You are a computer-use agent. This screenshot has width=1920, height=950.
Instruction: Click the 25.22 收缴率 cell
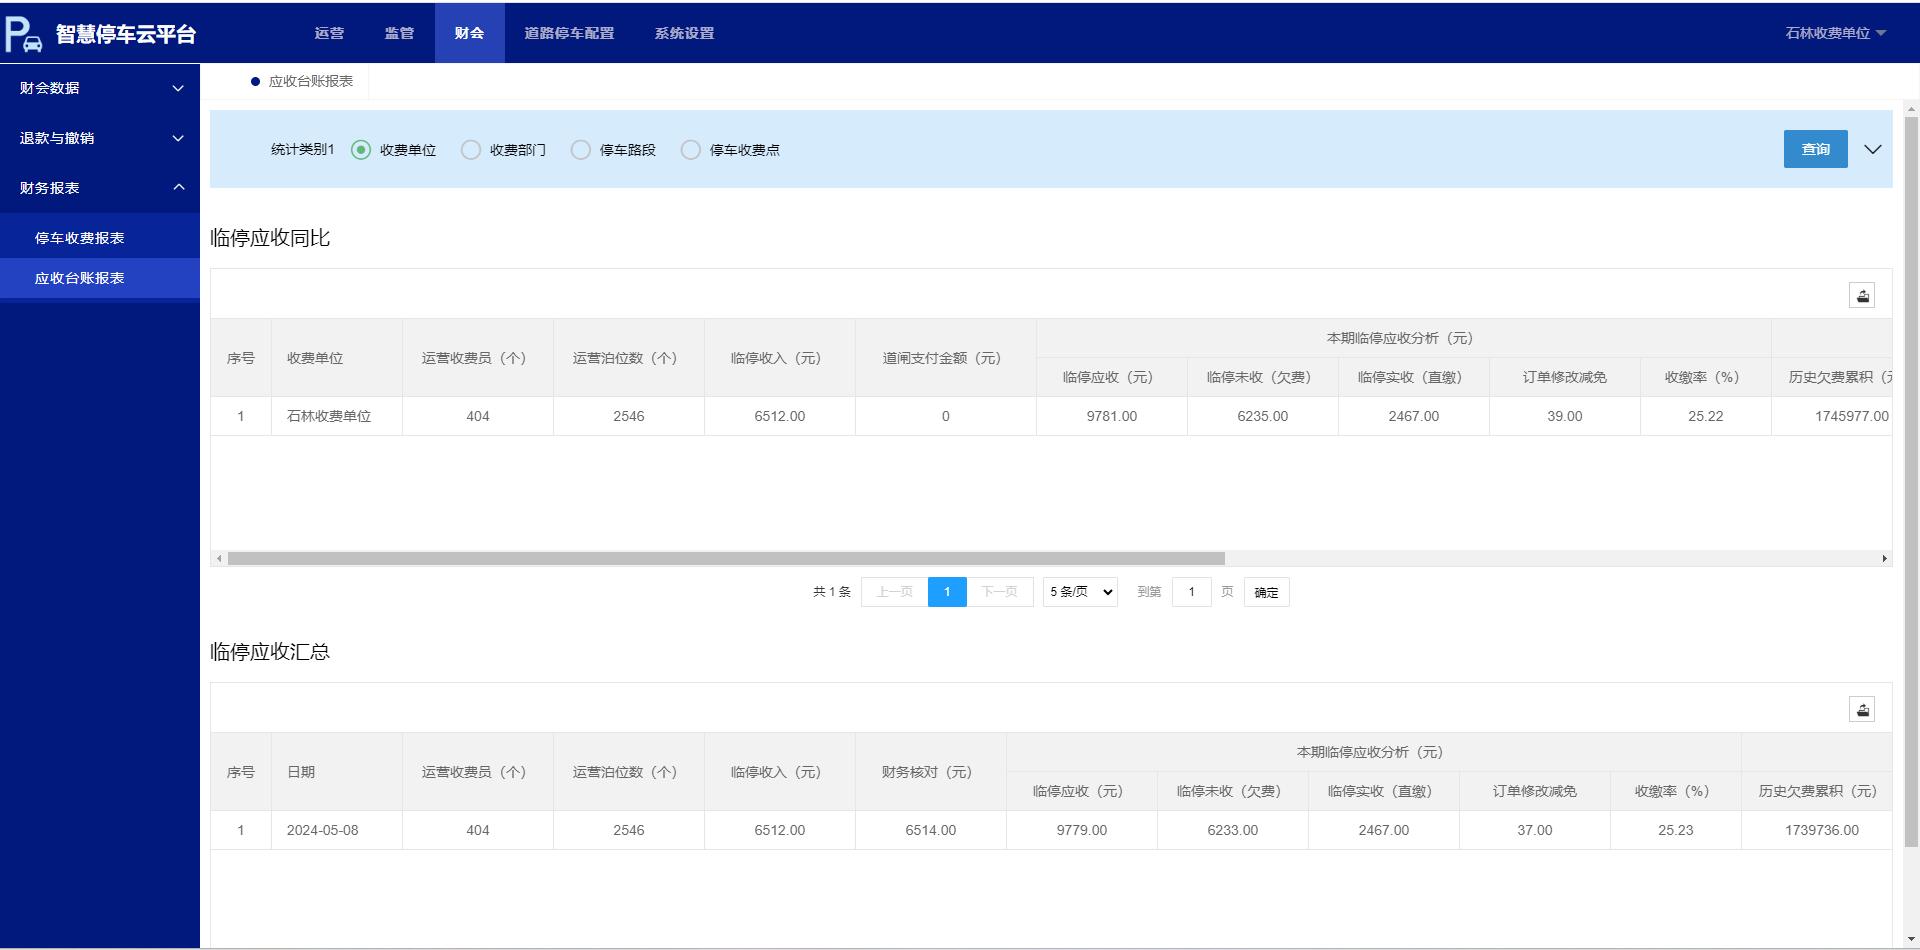[x=1705, y=416]
